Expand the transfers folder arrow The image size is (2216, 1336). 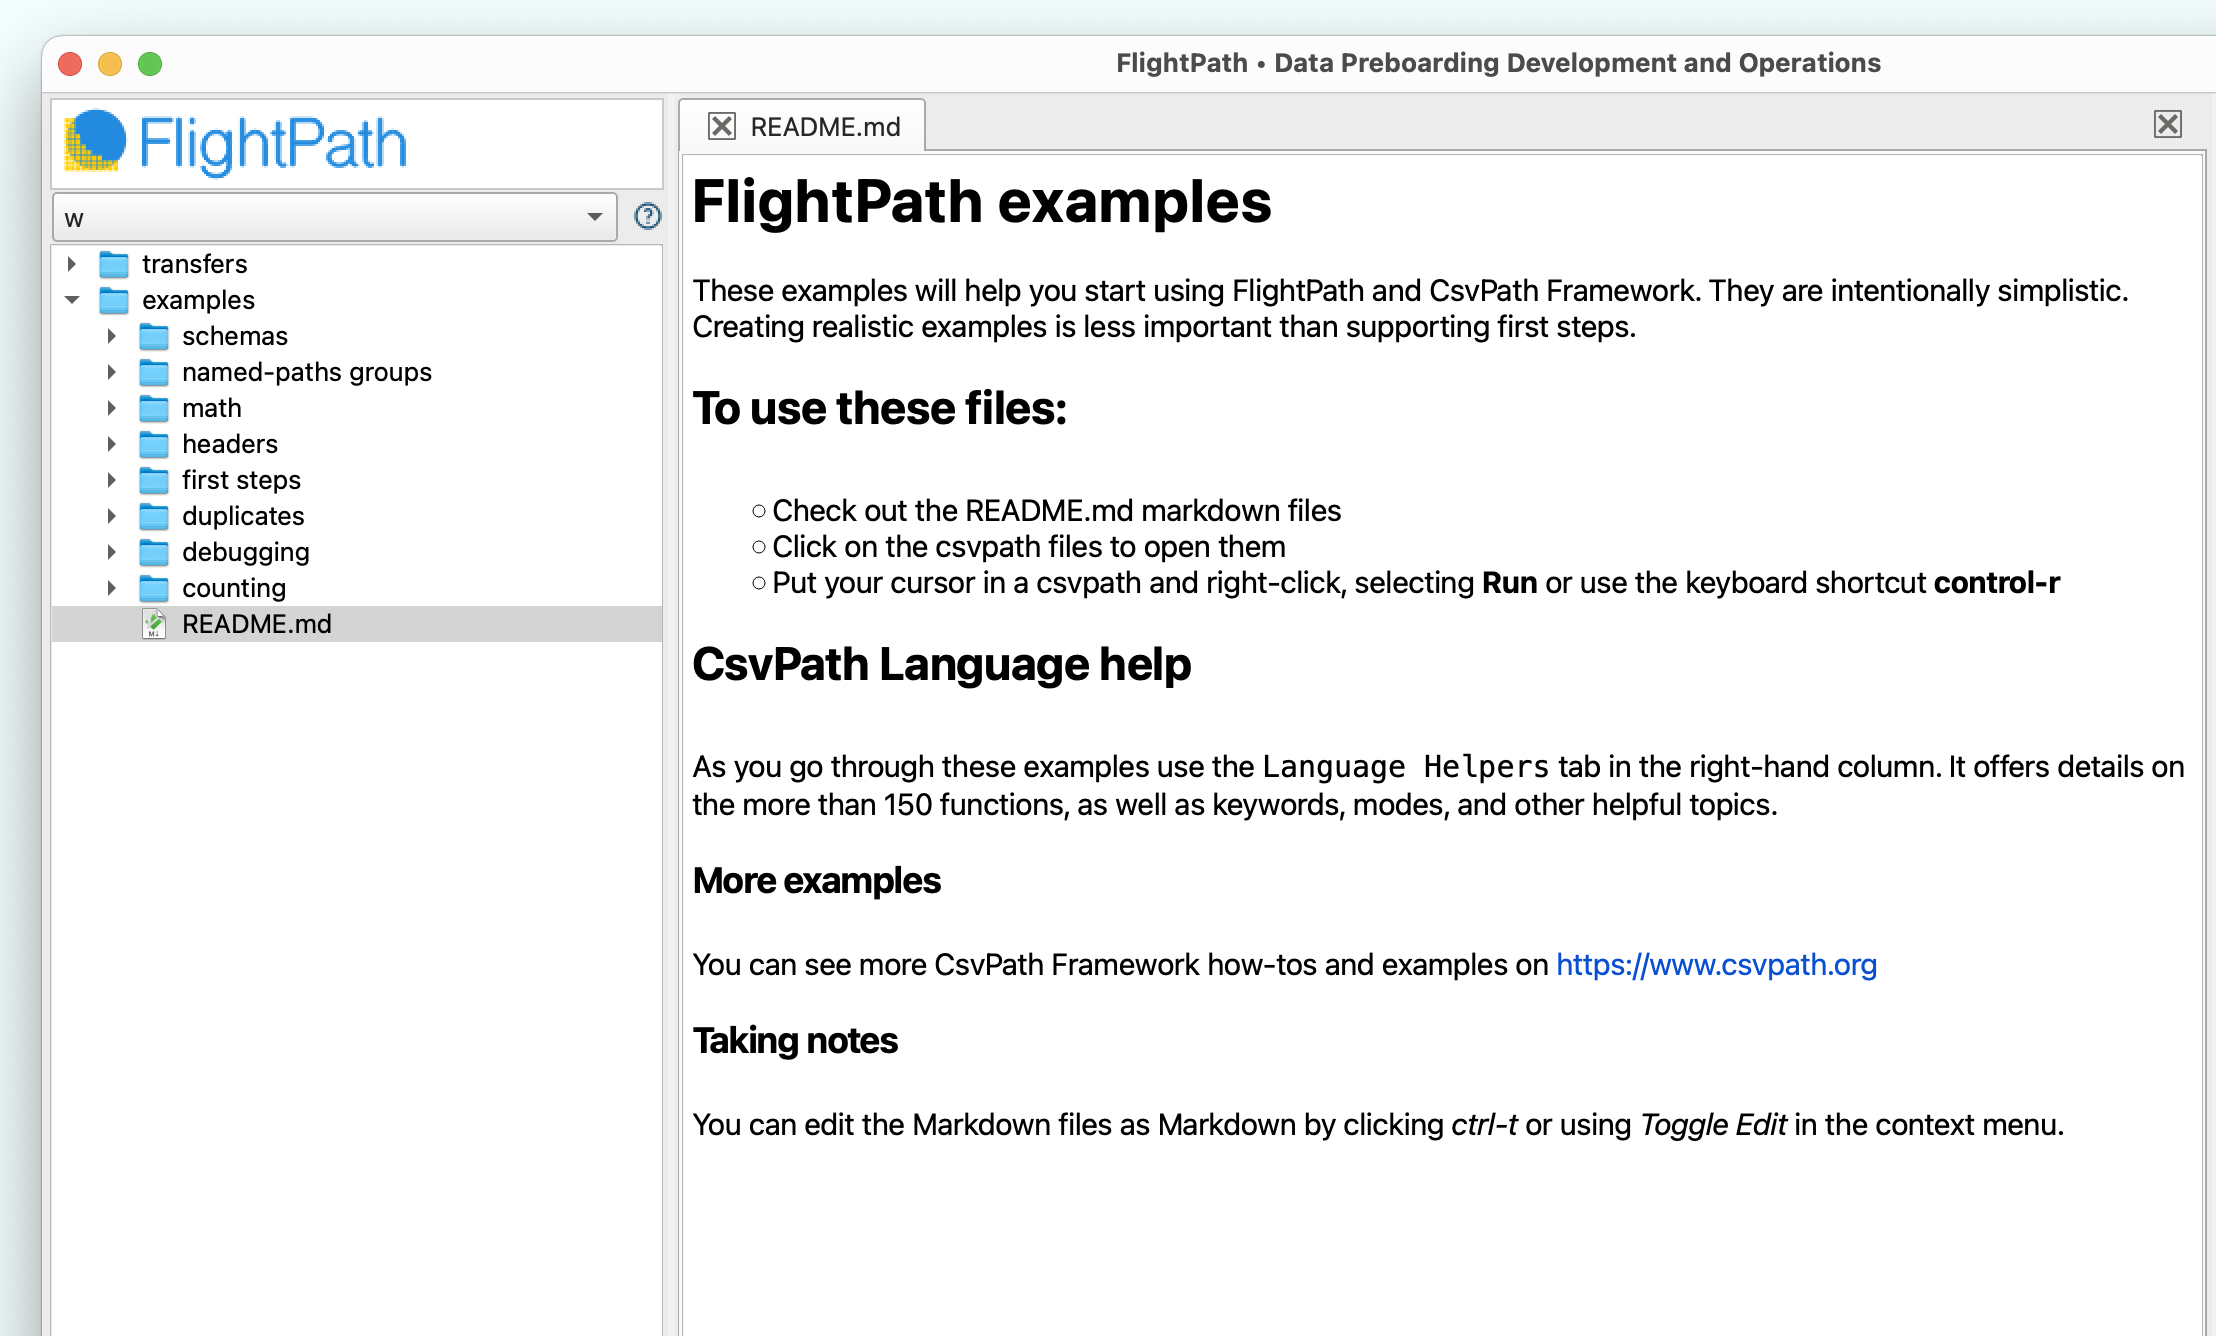click(71, 264)
